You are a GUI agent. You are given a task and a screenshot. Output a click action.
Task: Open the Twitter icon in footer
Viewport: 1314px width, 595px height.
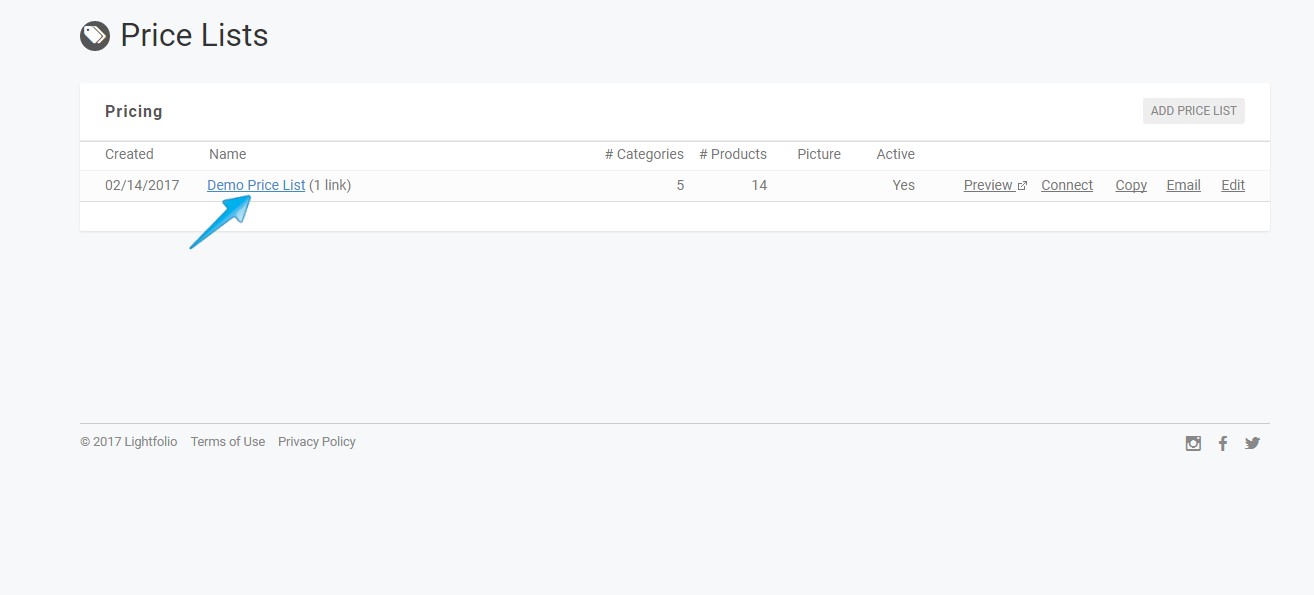point(1252,443)
